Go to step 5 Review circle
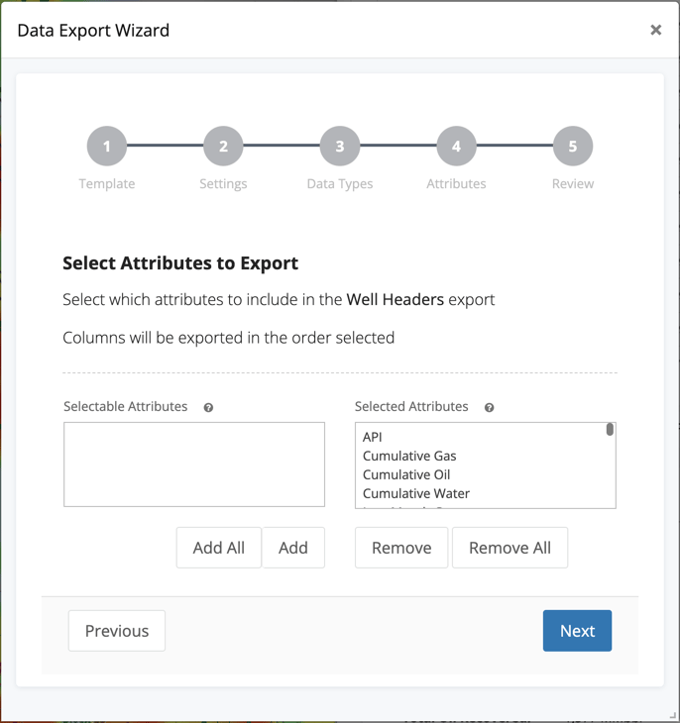The image size is (680, 723). 573,146
